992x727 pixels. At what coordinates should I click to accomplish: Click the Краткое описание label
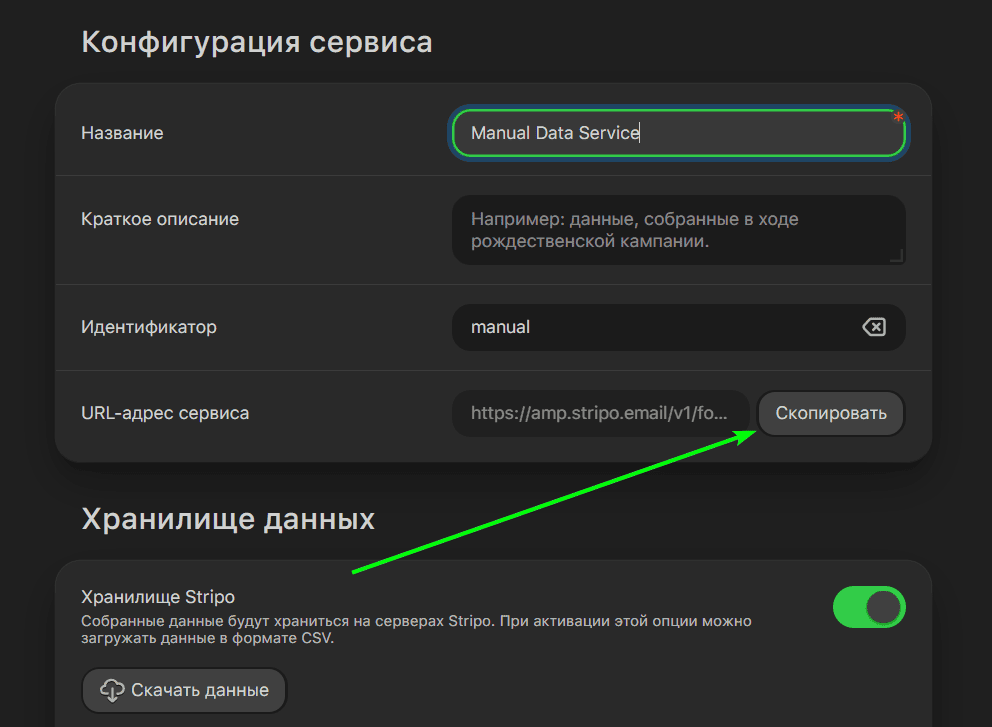(x=159, y=218)
